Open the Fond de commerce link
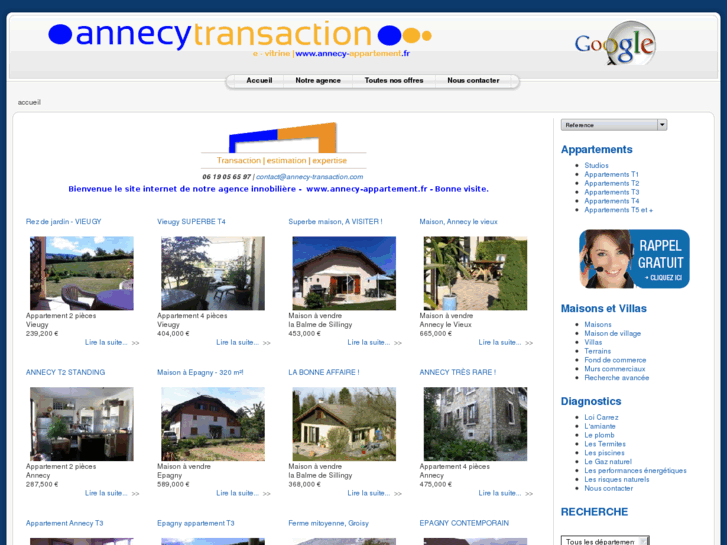Screen dimensions: 727x545 click(x=615, y=360)
